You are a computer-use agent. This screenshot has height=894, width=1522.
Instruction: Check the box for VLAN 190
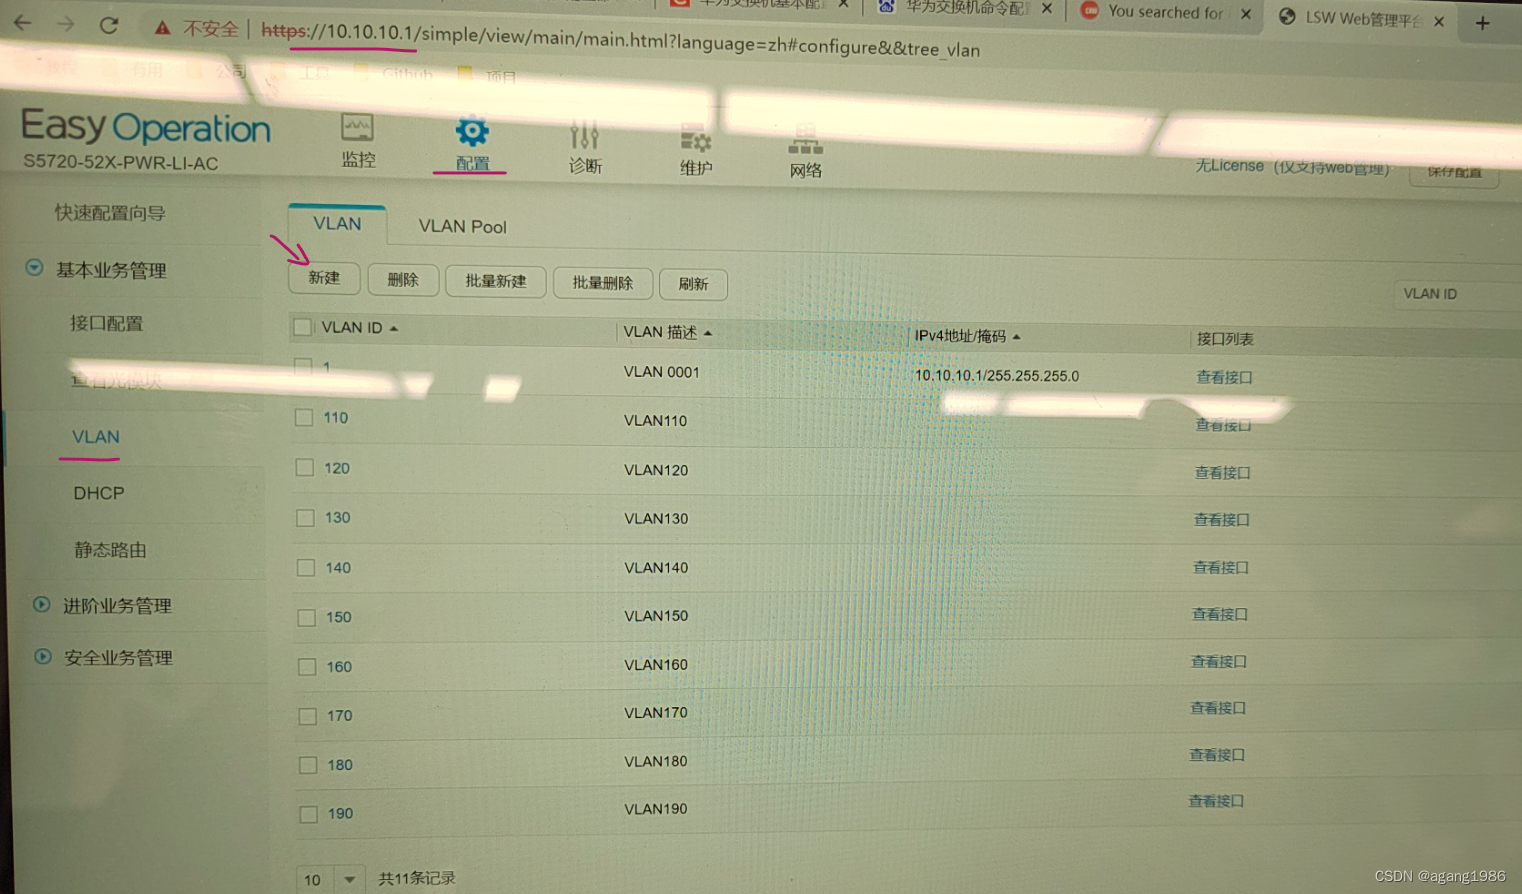309,814
